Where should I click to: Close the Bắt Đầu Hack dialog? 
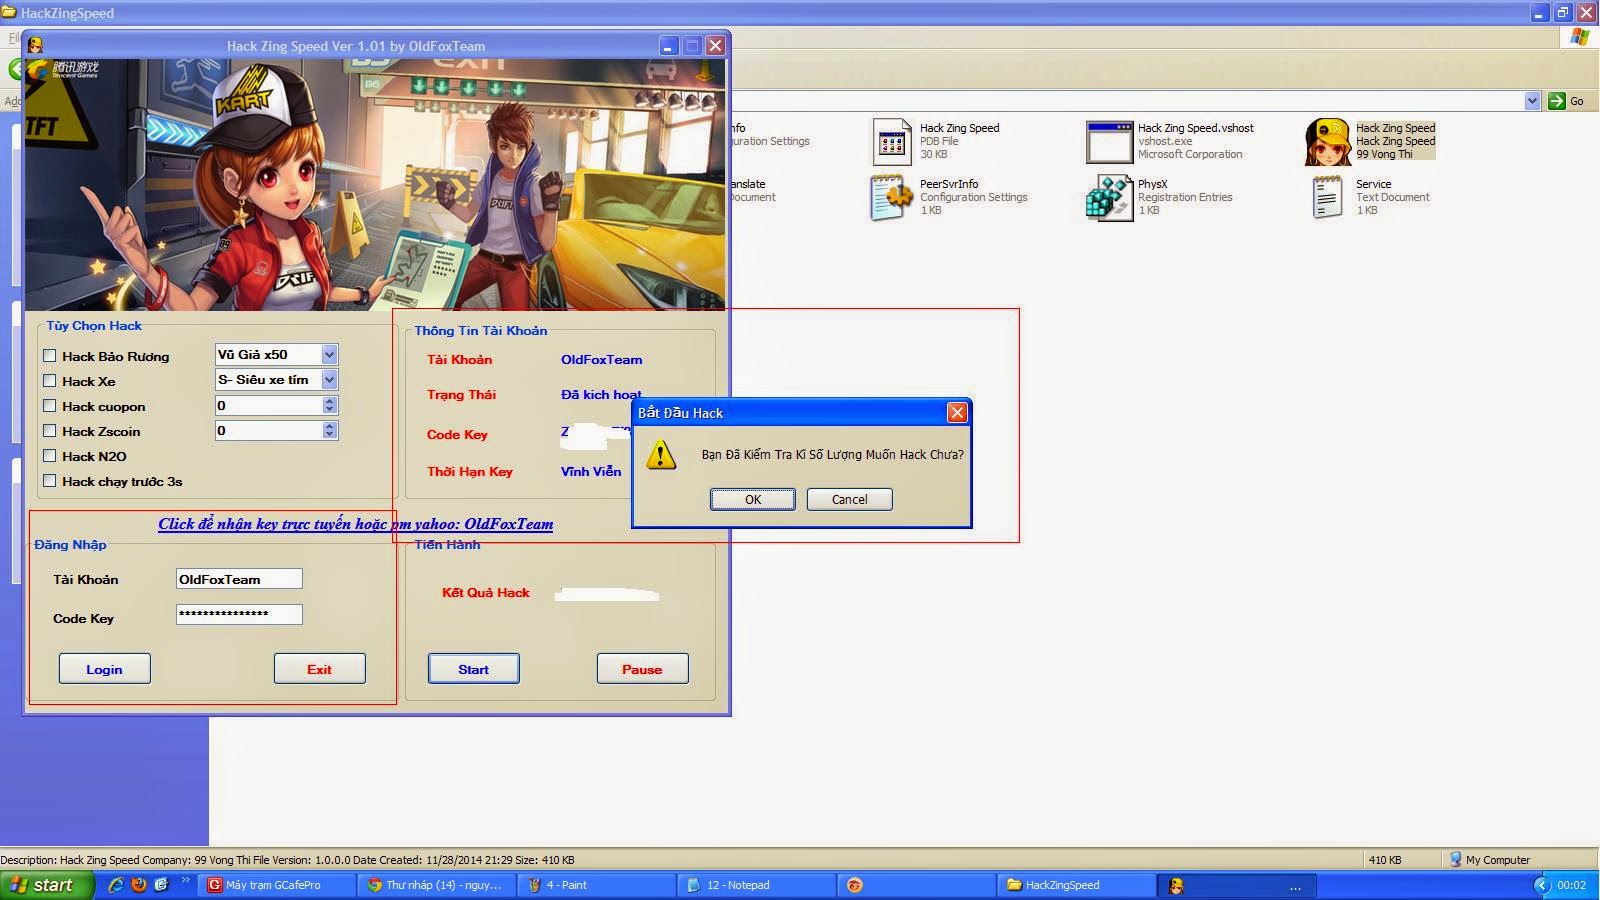(957, 412)
